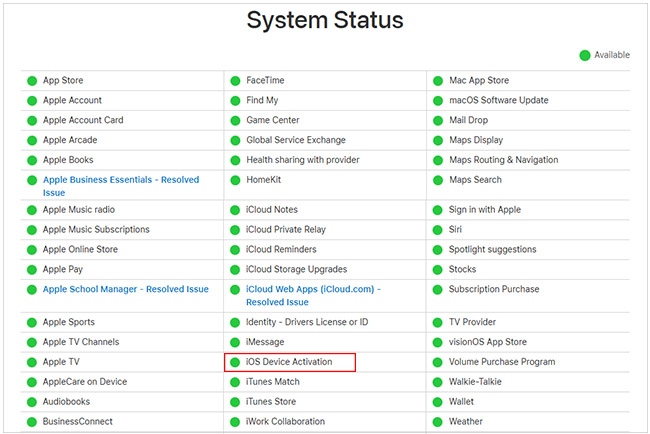This screenshot has width=650, height=434.
Task: Click the macOS Software Update entry
Action: click(x=499, y=100)
